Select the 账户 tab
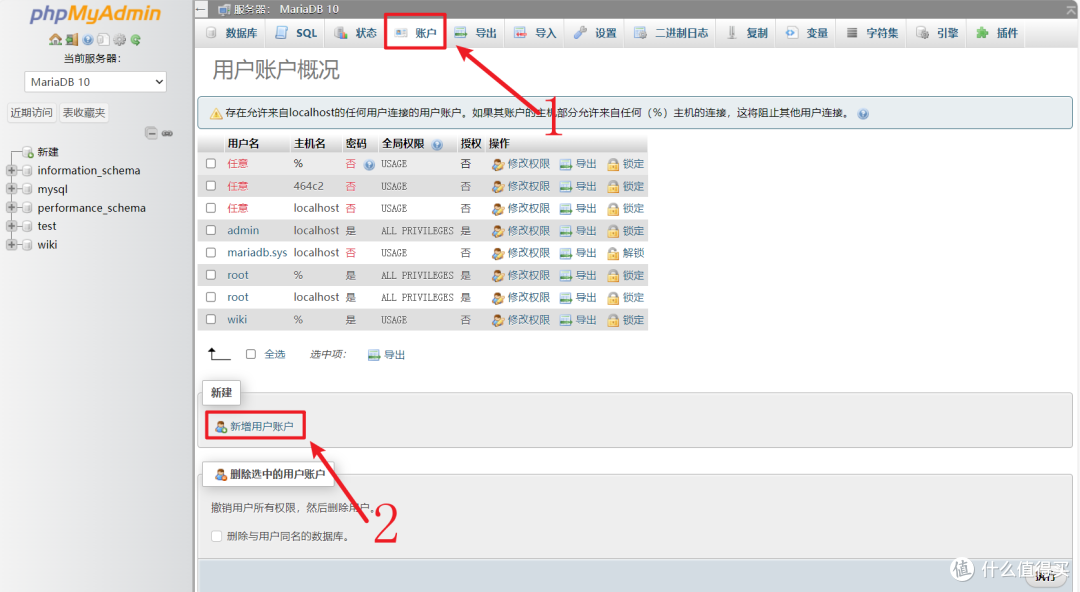 [415, 33]
